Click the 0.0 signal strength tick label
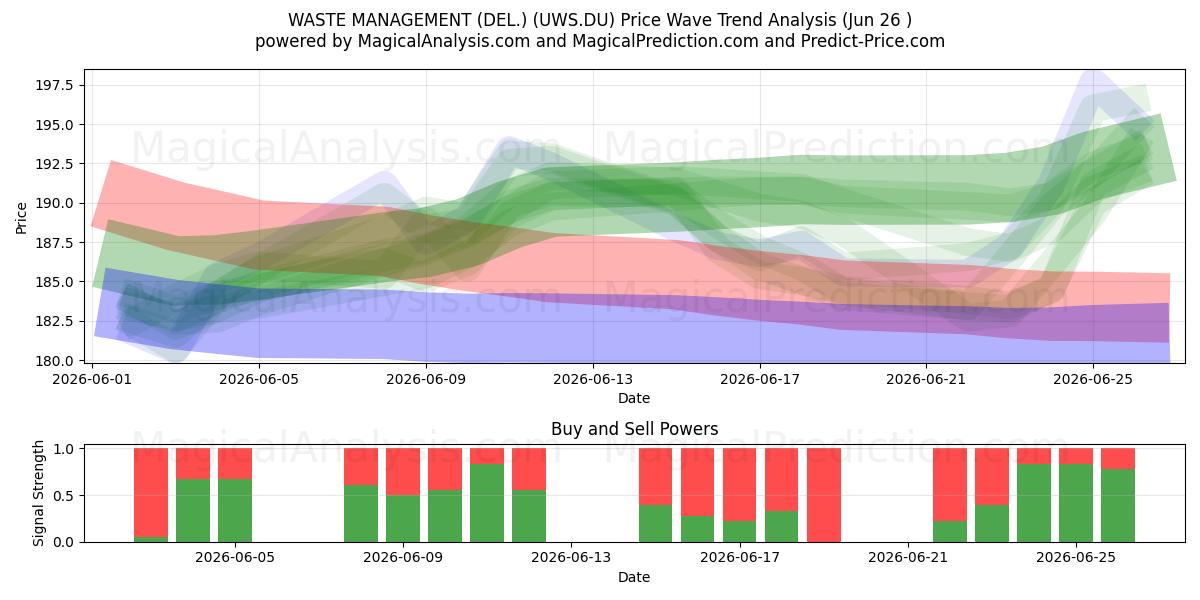1200x600 pixels. pyautogui.click(x=65, y=542)
